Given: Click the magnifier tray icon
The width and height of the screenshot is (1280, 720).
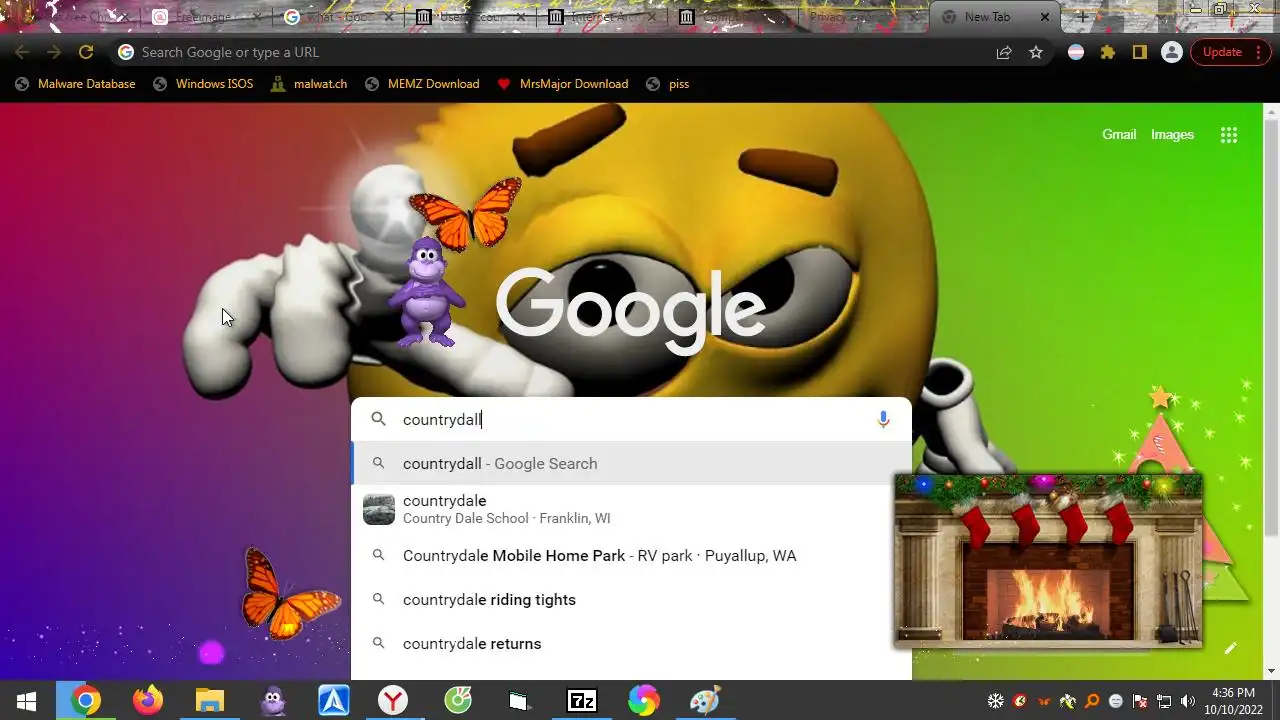Looking at the screenshot, I should pyautogui.click(x=1092, y=701).
